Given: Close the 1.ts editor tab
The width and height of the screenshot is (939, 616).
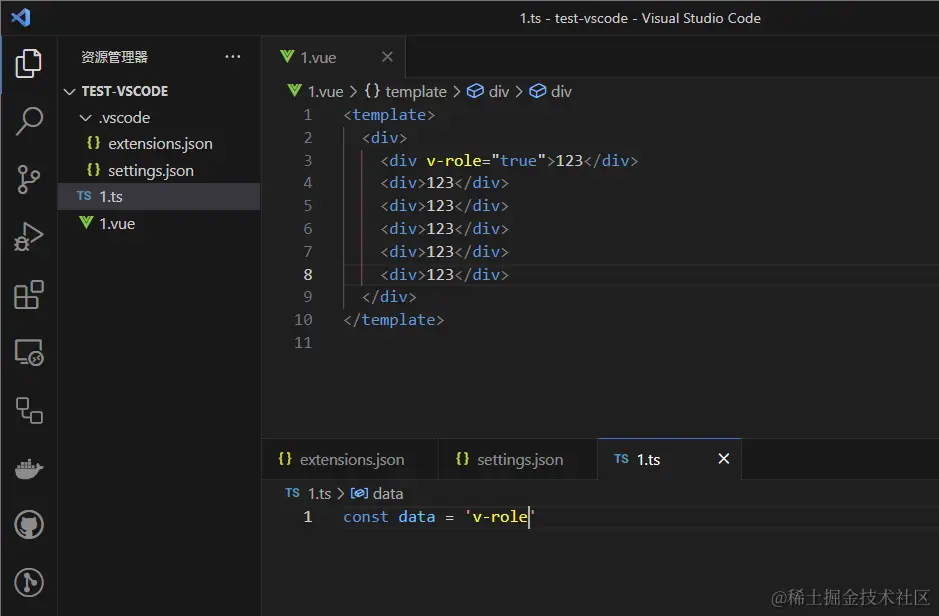Looking at the screenshot, I should click(x=724, y=459).
